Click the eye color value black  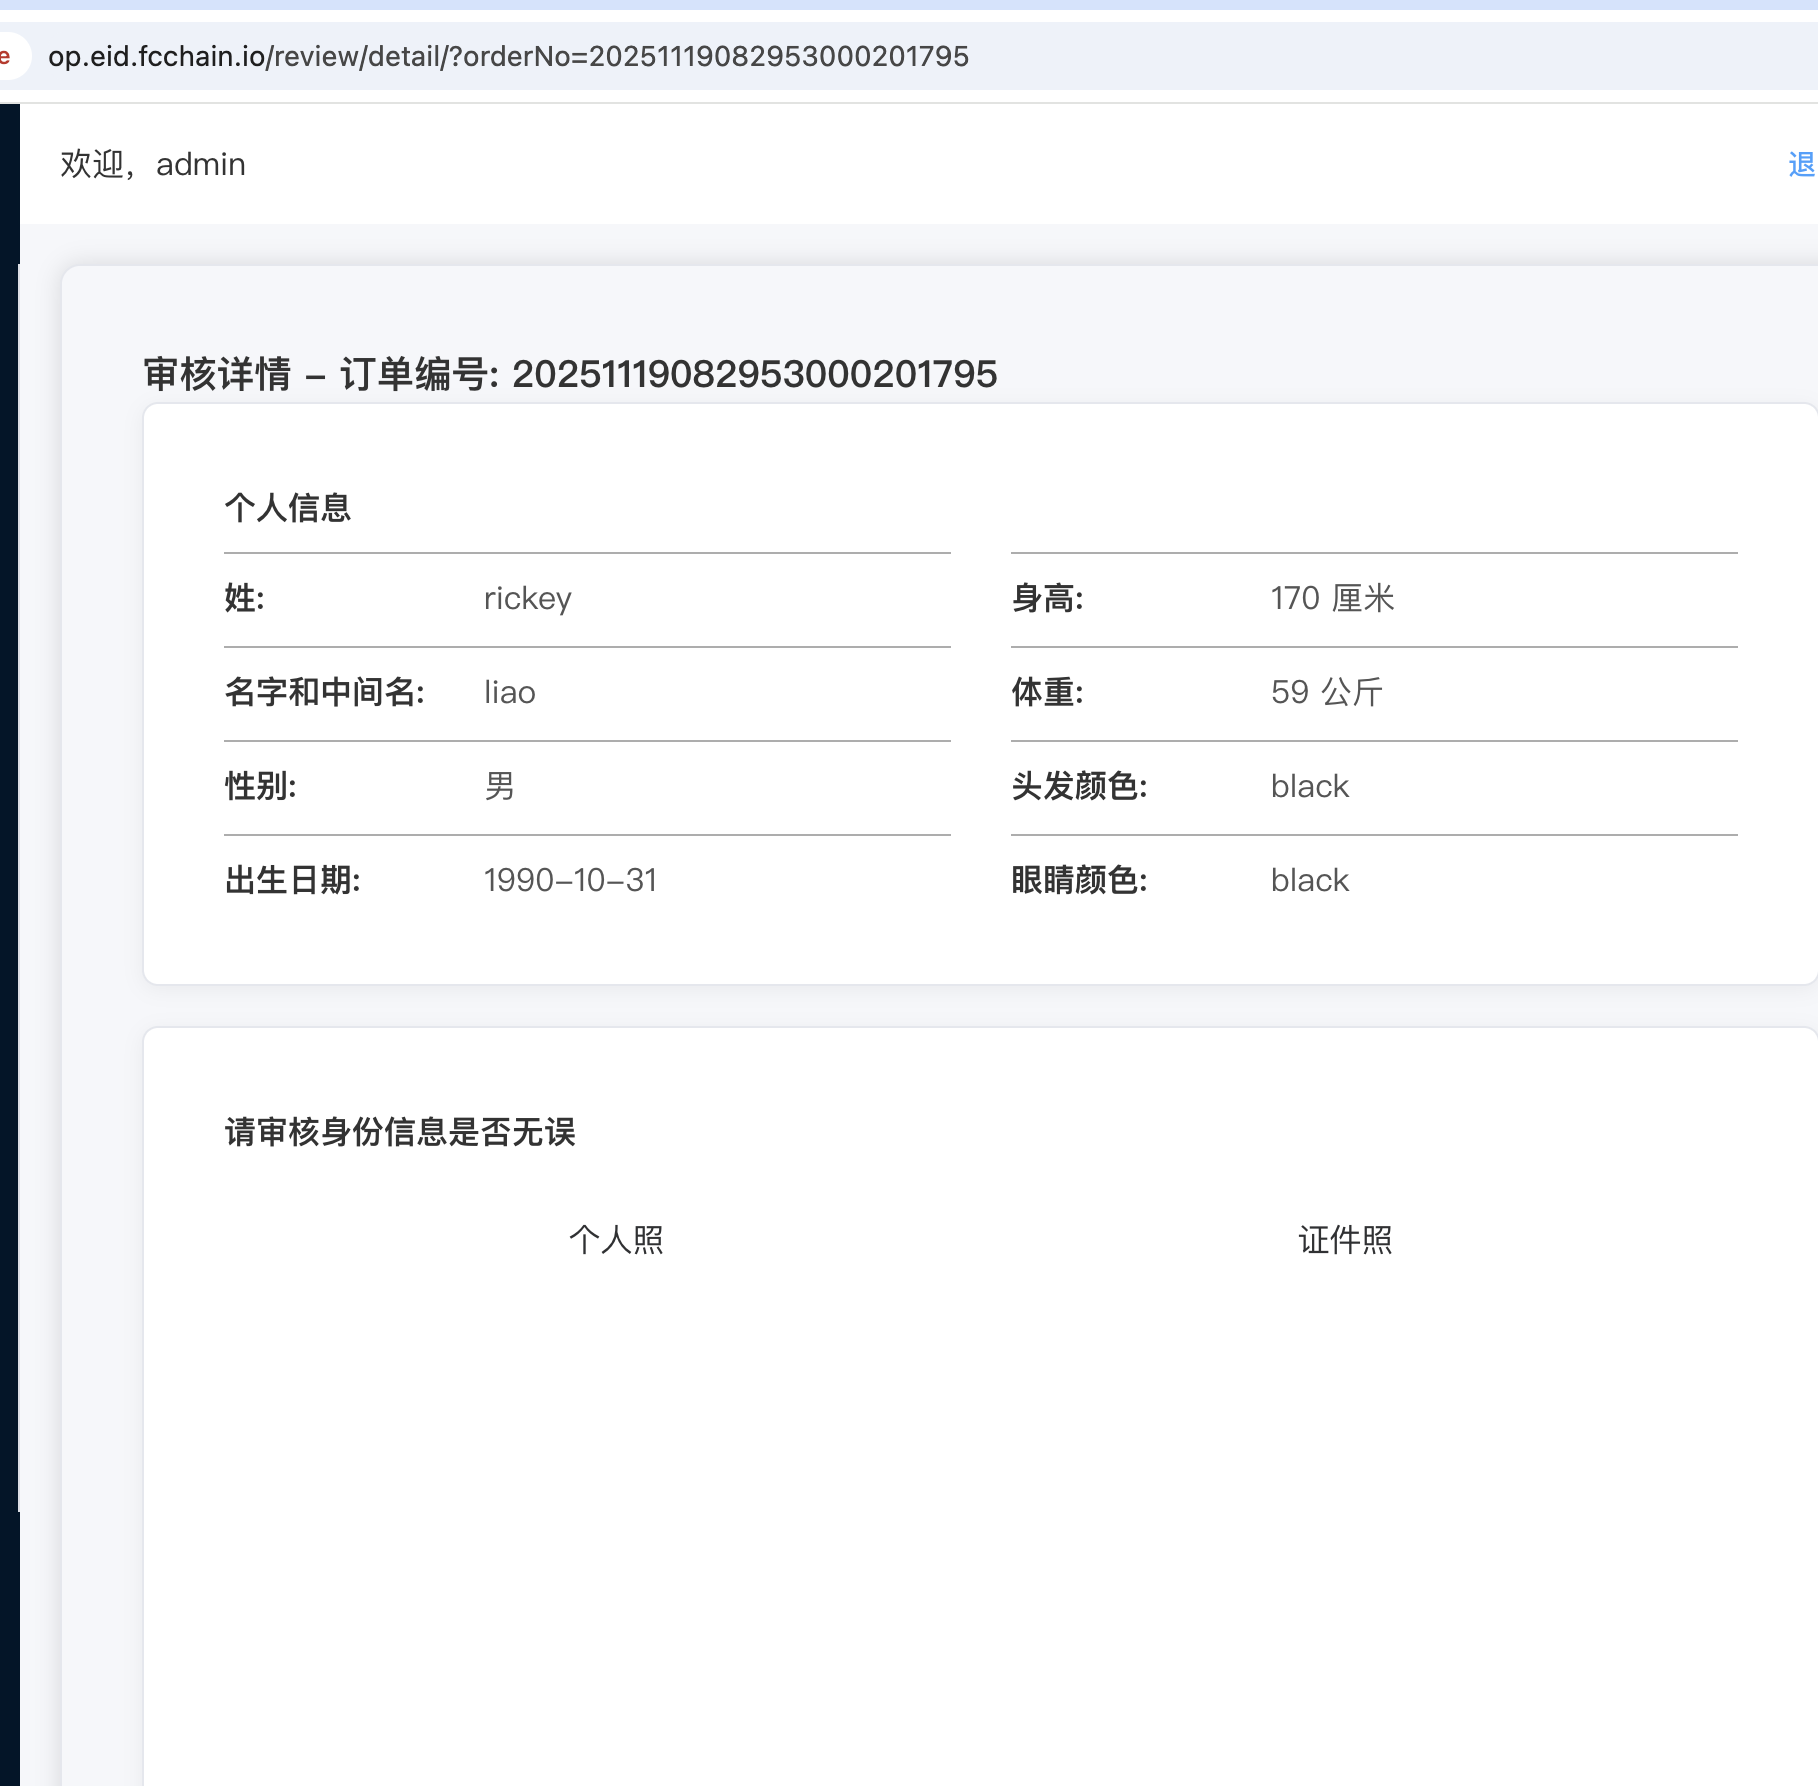coord(1309,880)
